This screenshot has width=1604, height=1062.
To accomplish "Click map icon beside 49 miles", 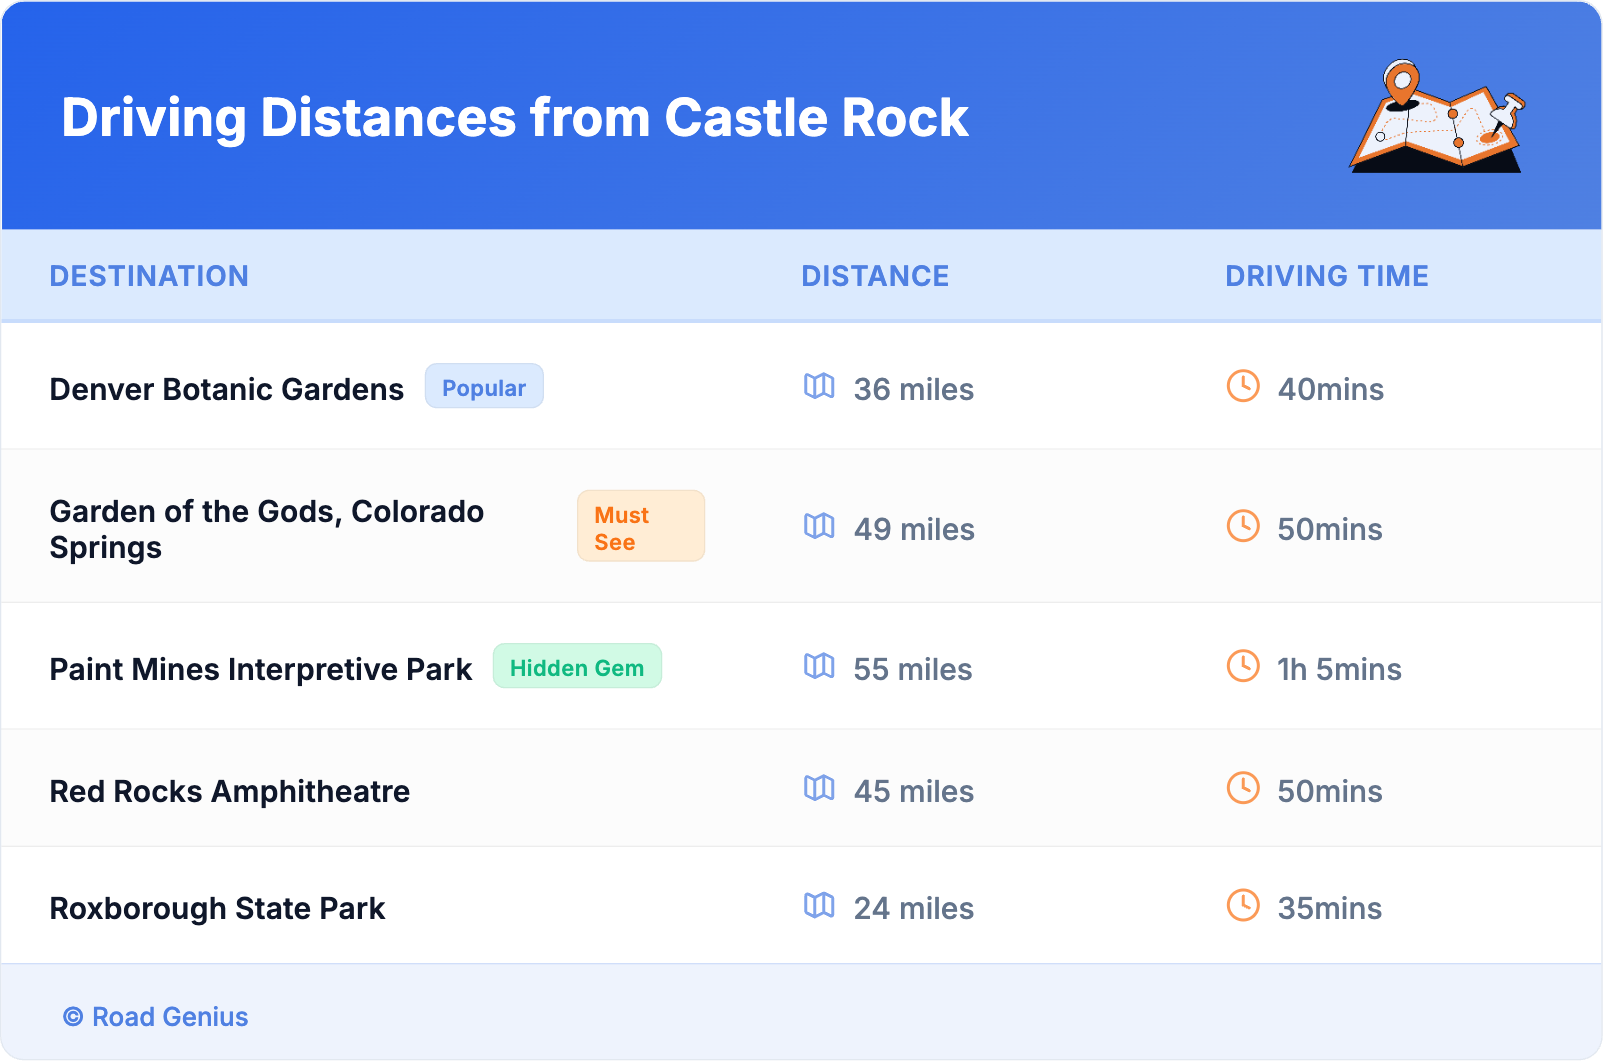I will click(819, 526).
